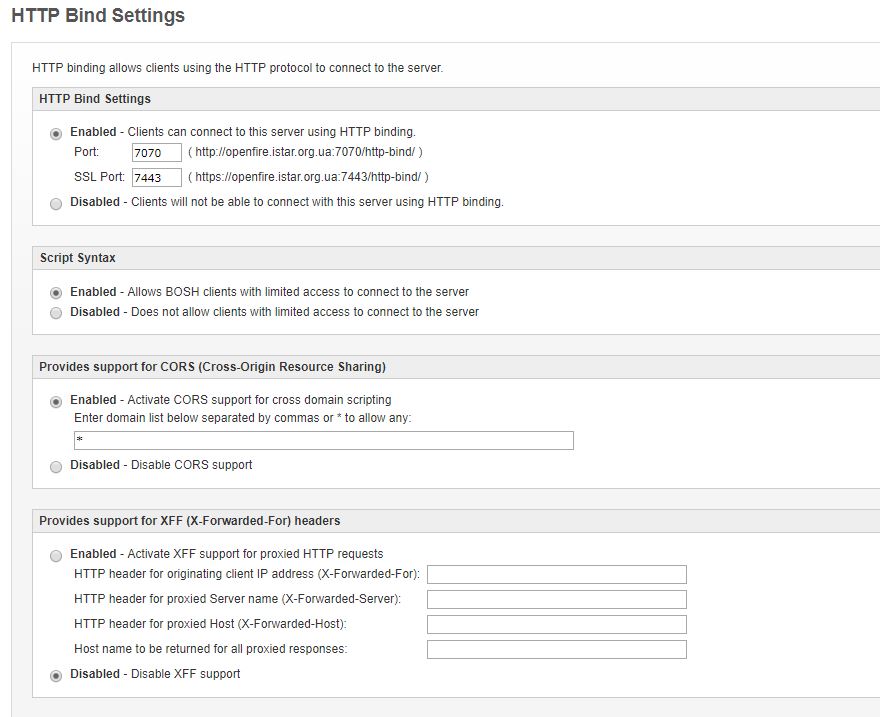Image resolution: width=880 pixels, height=717 pixels.
Task: Click the X-Forwarded-For header input field
Action: coord(557,574)
